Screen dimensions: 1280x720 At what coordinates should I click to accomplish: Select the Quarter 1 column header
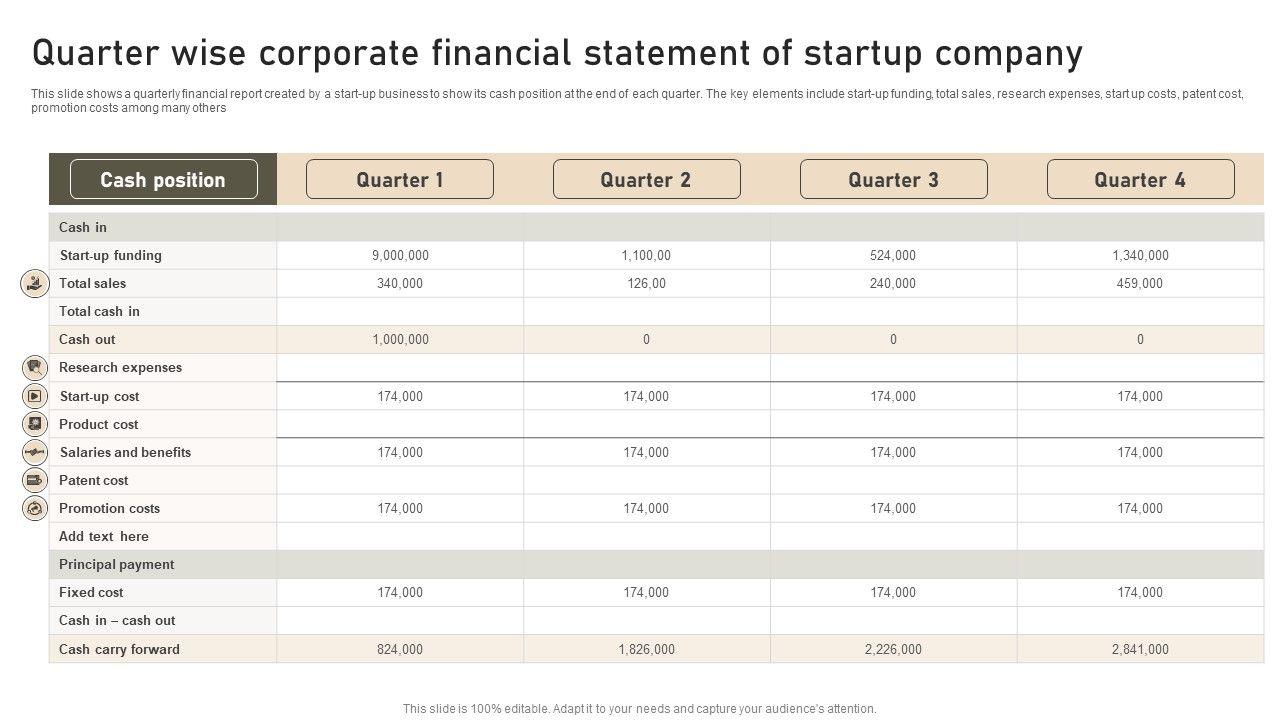[x=399, y=180]
